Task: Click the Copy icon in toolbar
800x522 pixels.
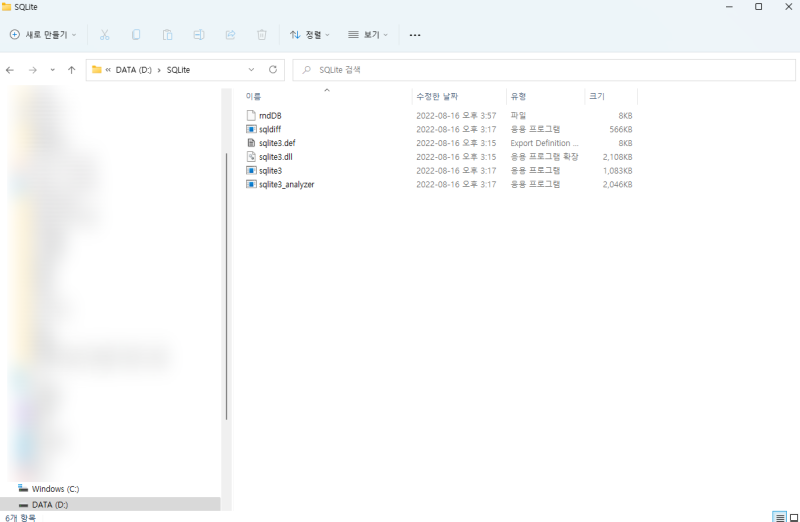Action: click(136, 35)
